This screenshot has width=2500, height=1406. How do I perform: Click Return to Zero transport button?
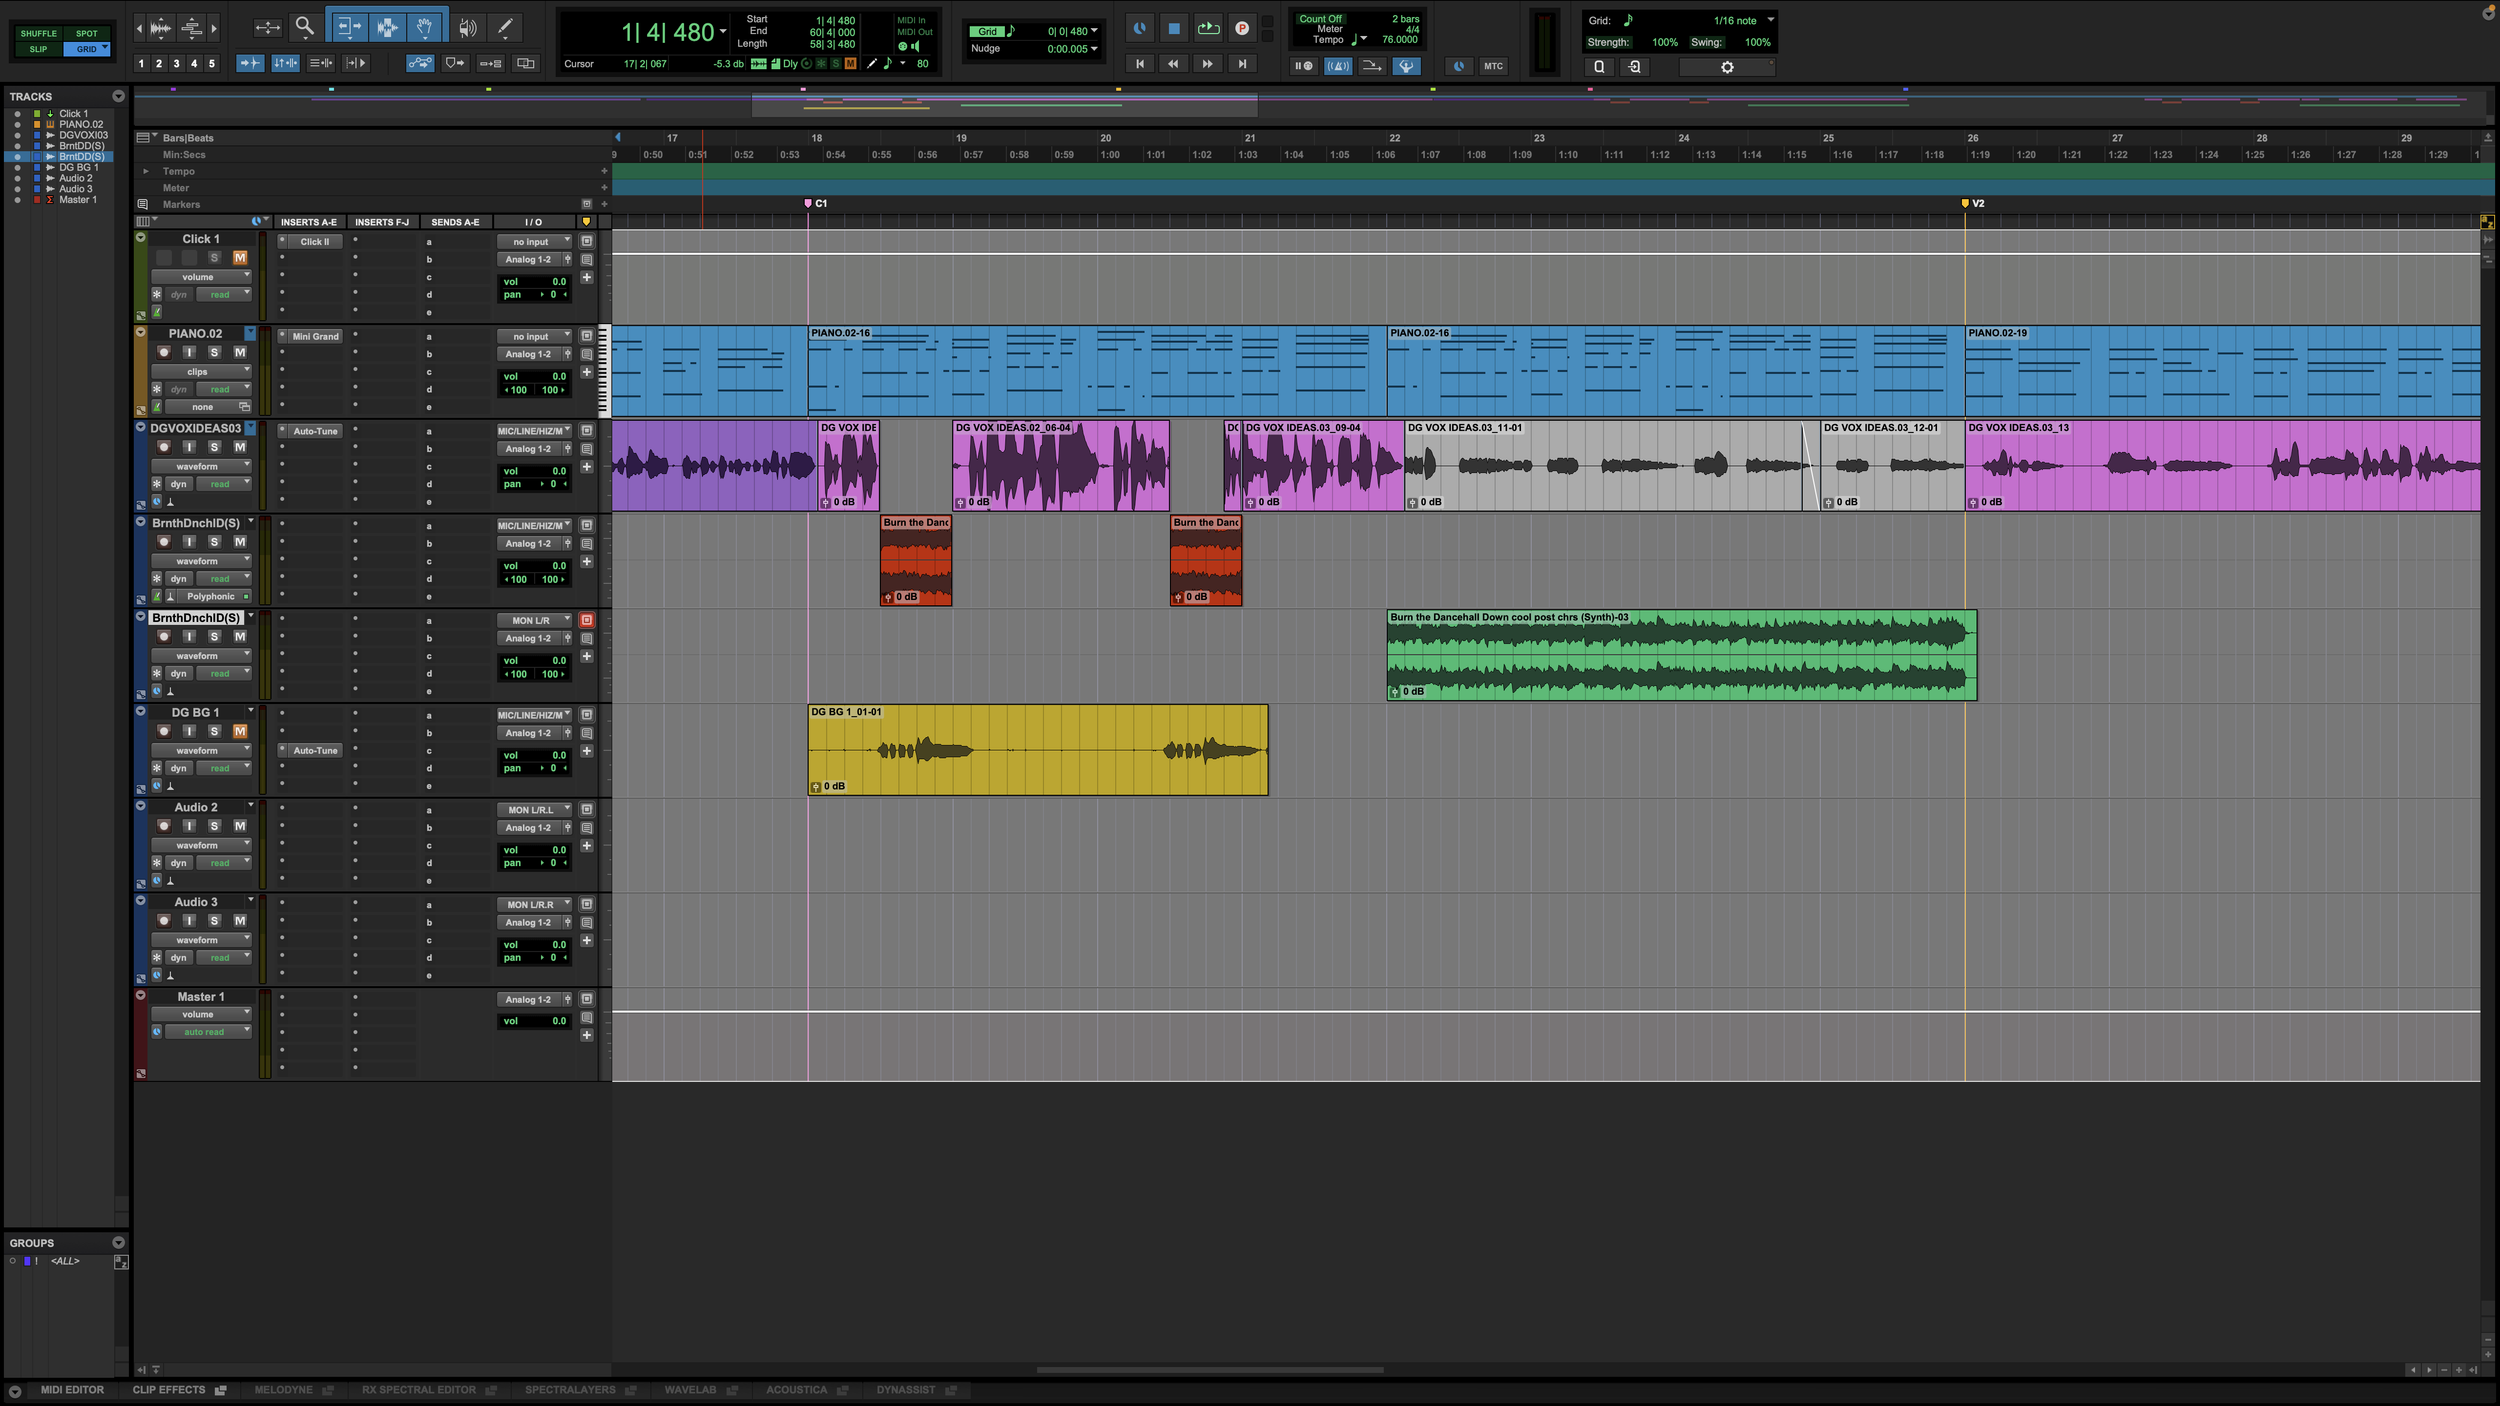tap(1140, 64)
